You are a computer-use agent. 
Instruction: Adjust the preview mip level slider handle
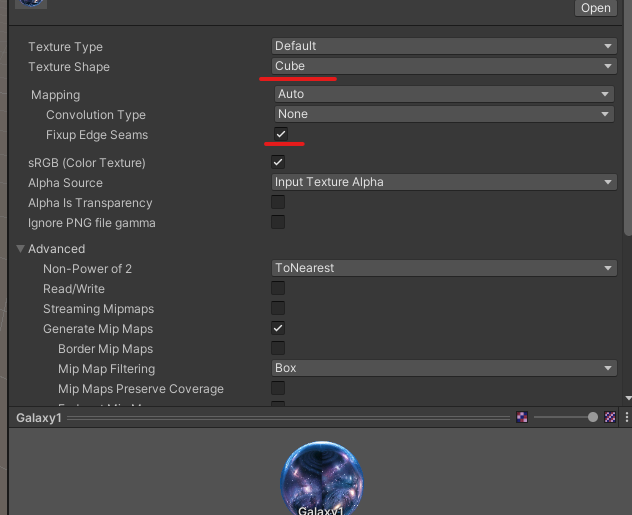tap(592, 417)
